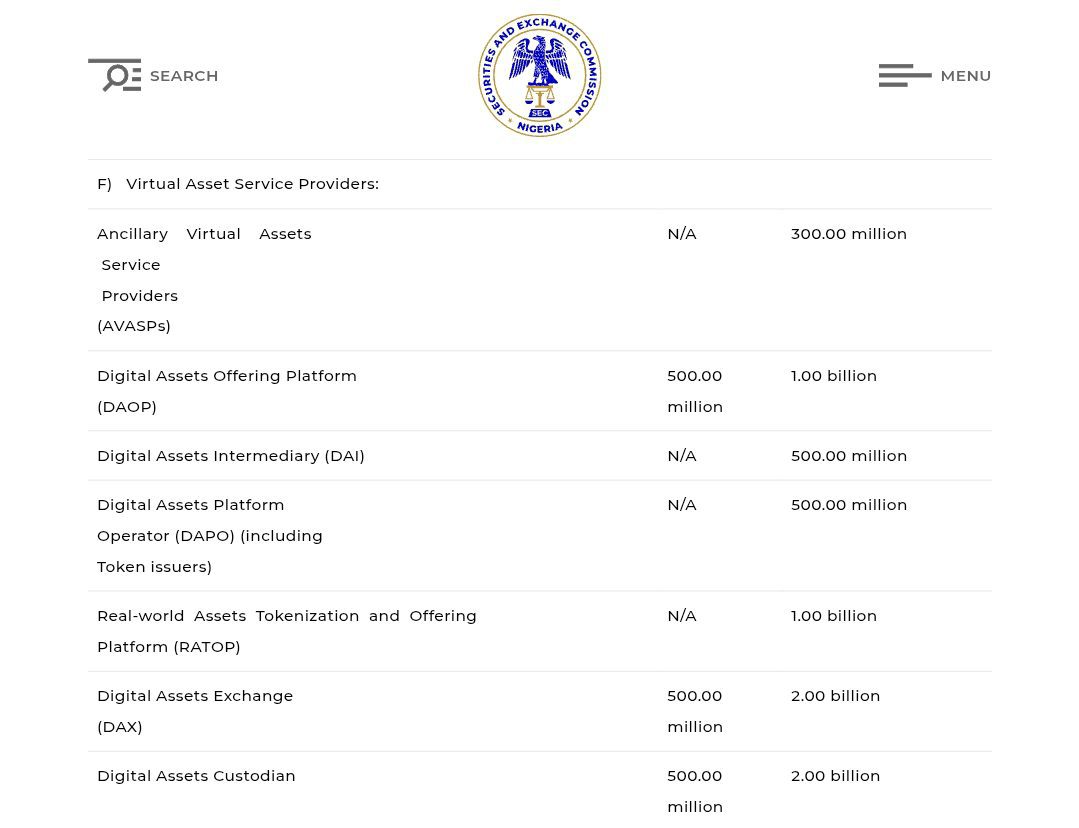Screen dimensions: 1079x828
Task: Click 'Digital Assets Platform' row text
Action: coord(191,505)
